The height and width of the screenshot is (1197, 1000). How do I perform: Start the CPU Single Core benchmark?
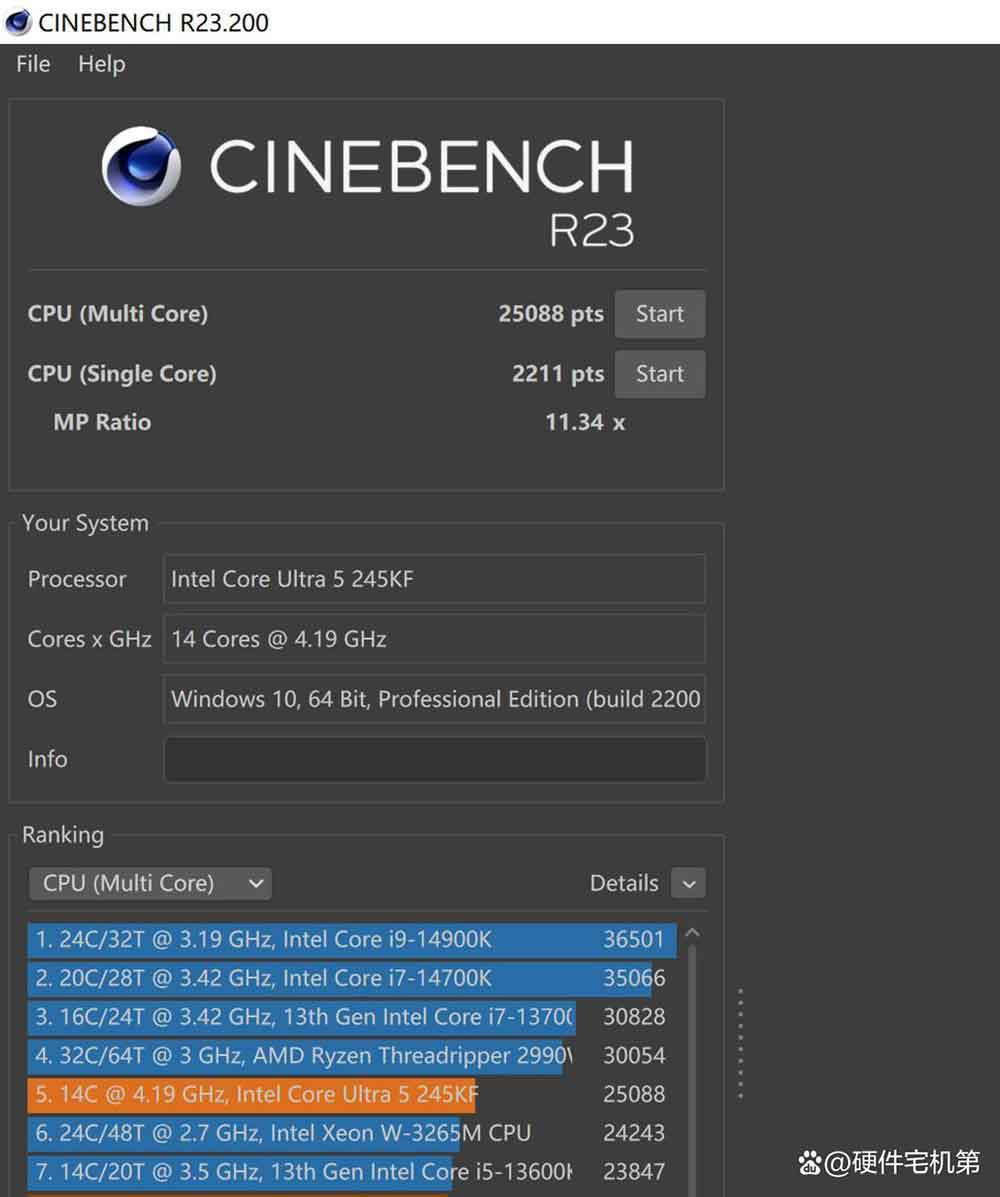pos(659,374)
